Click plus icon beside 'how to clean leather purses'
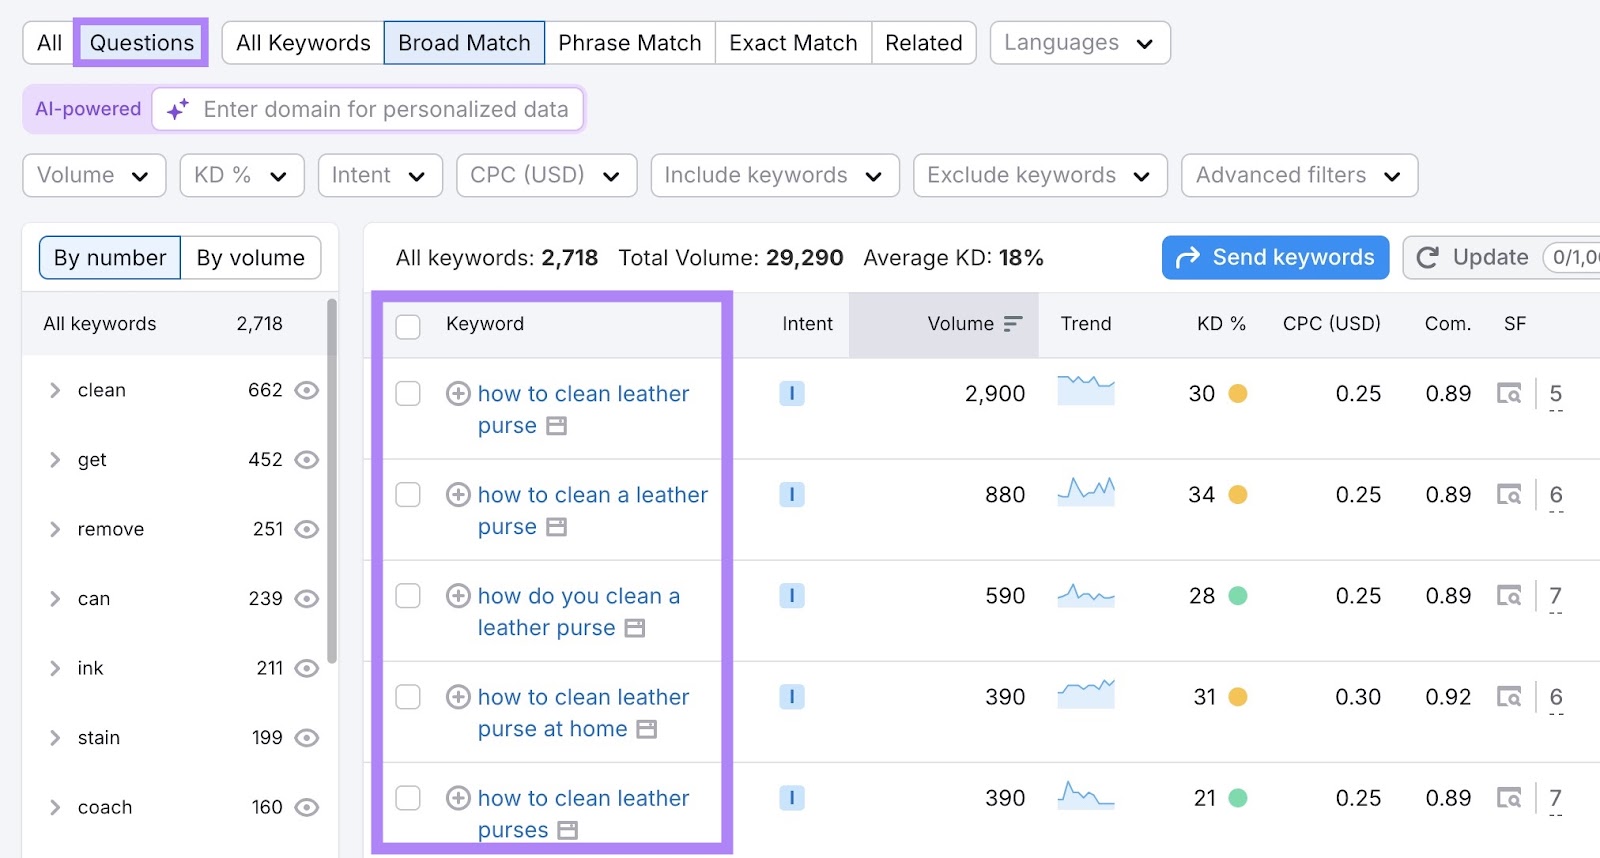 click(x=458, y=798)
